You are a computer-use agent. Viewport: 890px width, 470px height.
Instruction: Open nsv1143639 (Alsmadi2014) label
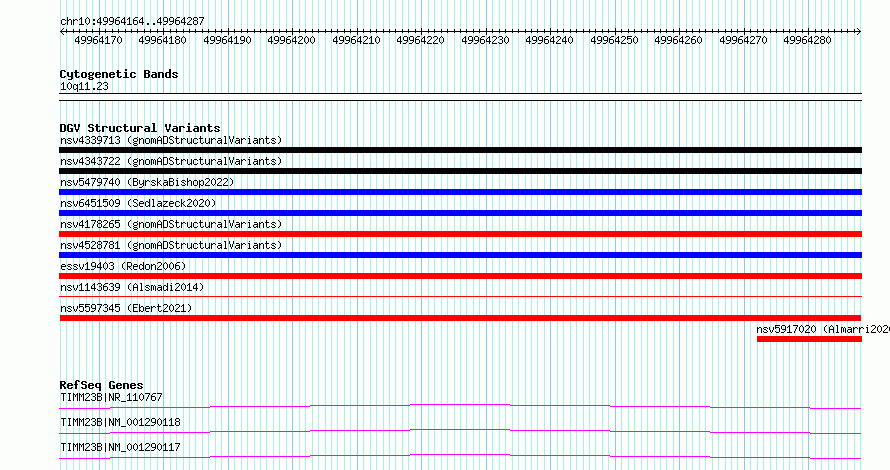[132, 287]
